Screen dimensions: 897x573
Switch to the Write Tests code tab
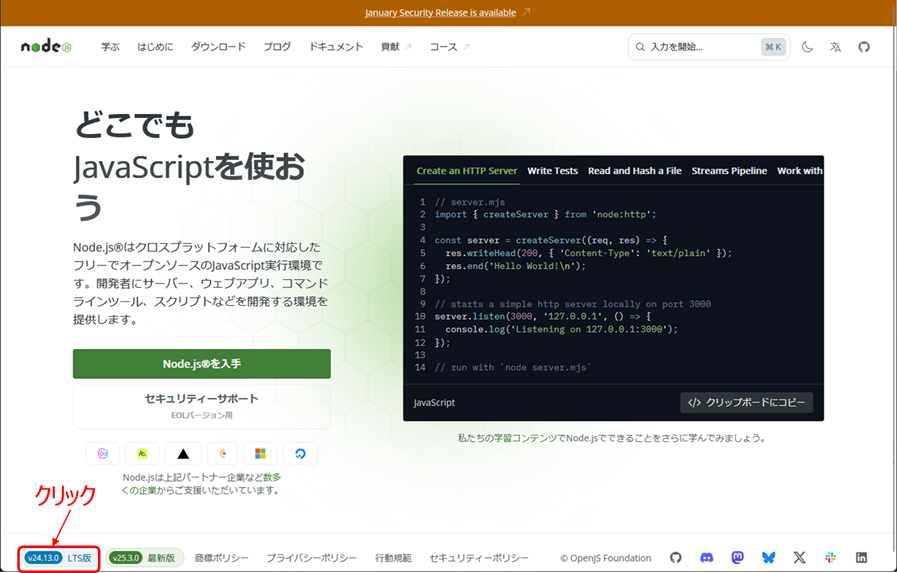pos(552,171)
